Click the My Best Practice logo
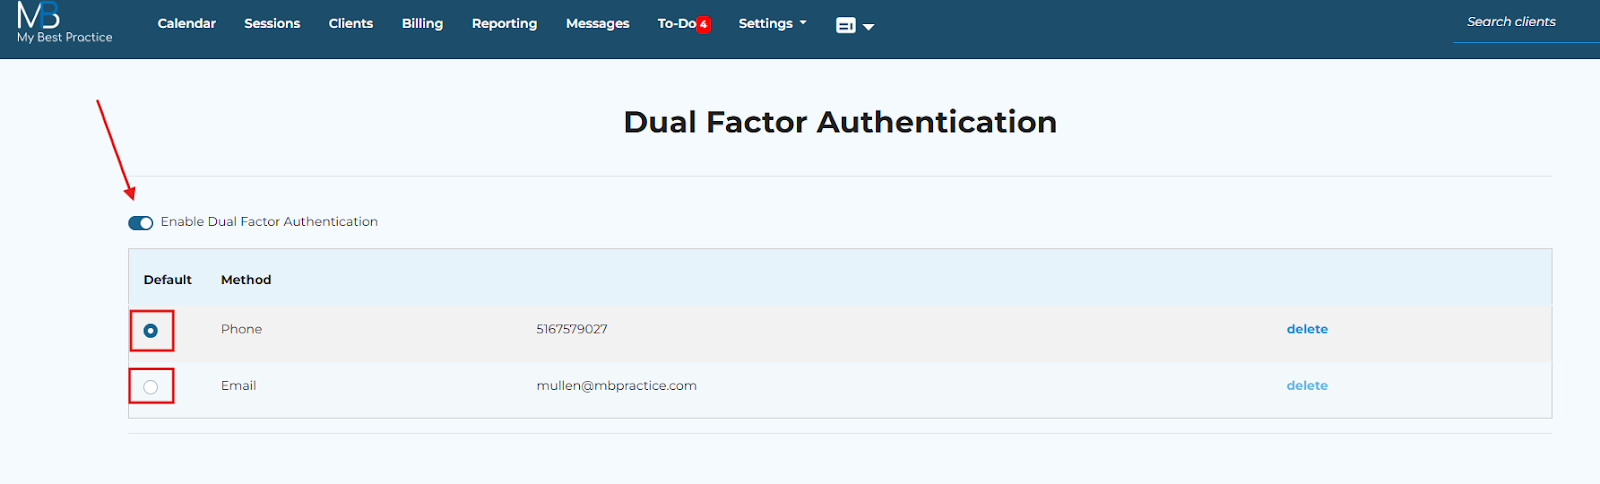Viewport: 1600px width, 484px height. click(x=64, y=23)
